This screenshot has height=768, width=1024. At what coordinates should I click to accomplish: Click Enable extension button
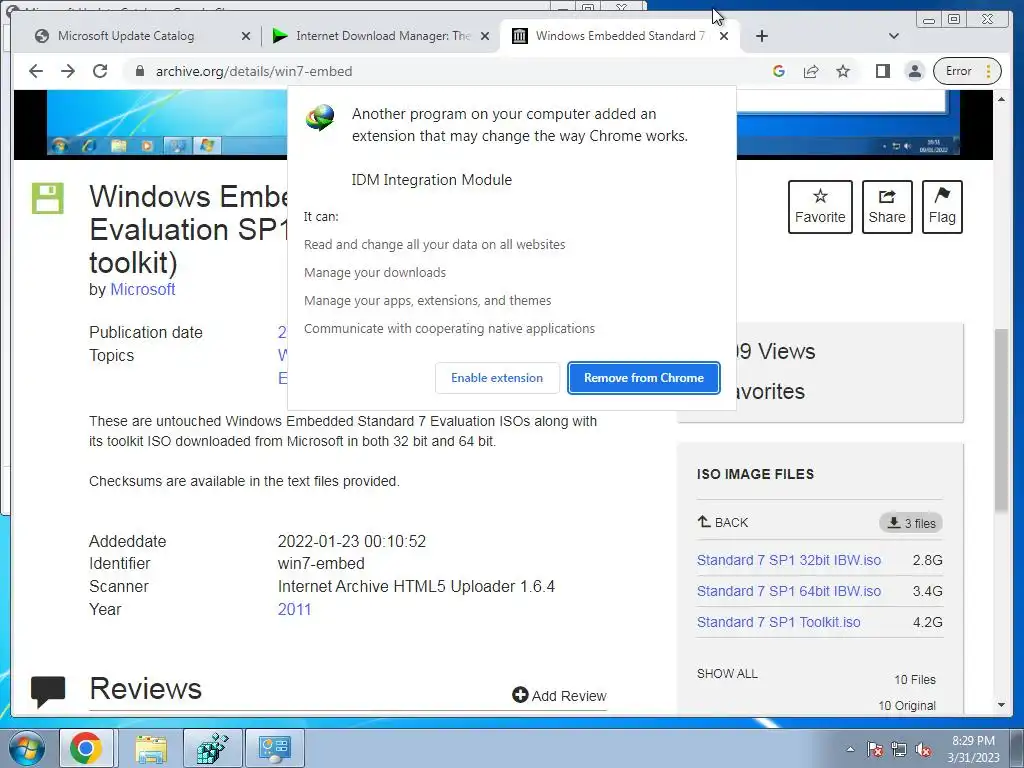(x=497, y=378)
